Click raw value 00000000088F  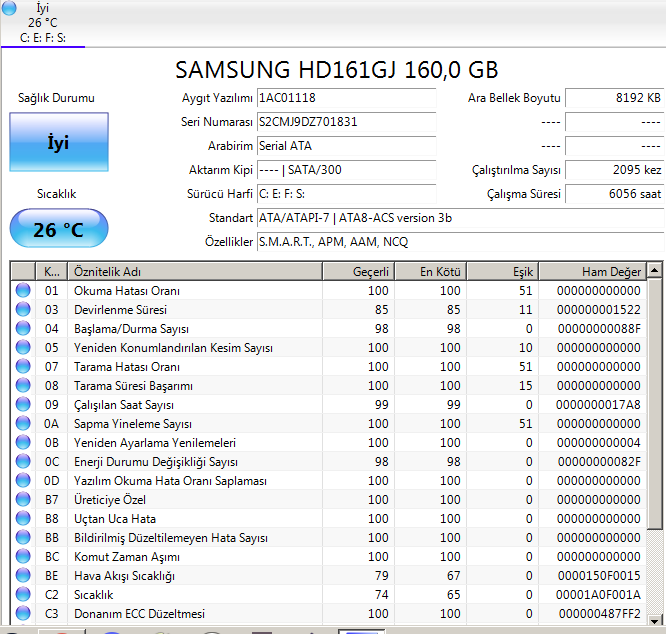(599, 329)
